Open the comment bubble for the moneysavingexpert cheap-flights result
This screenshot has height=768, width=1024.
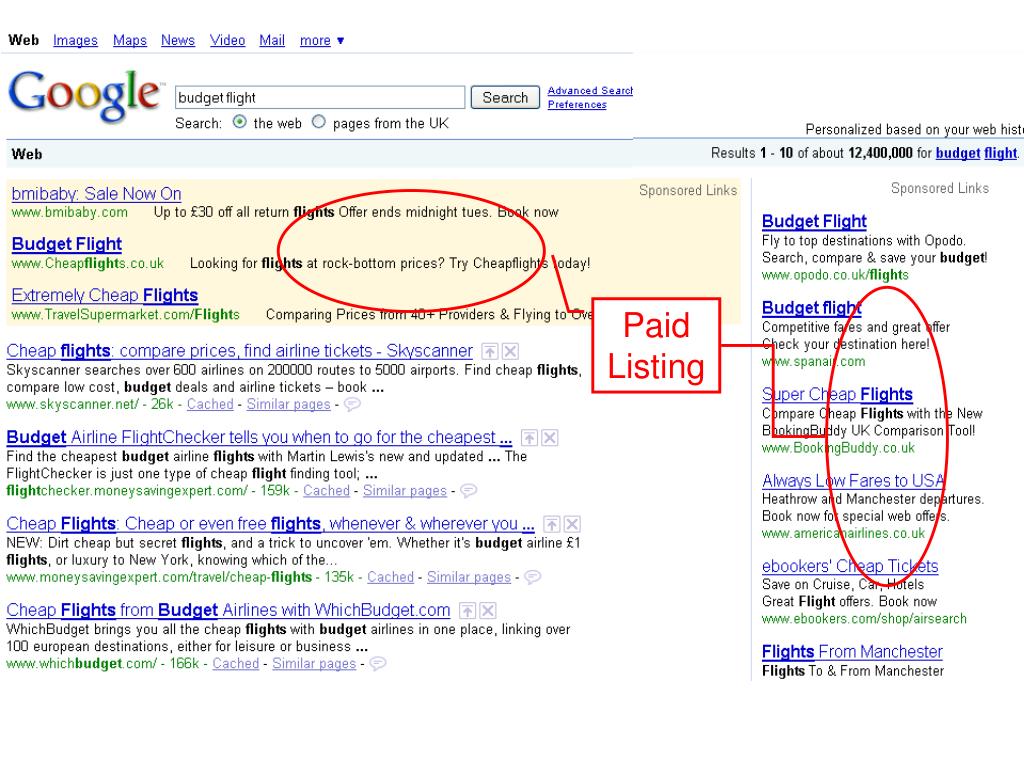pos(532,577)
